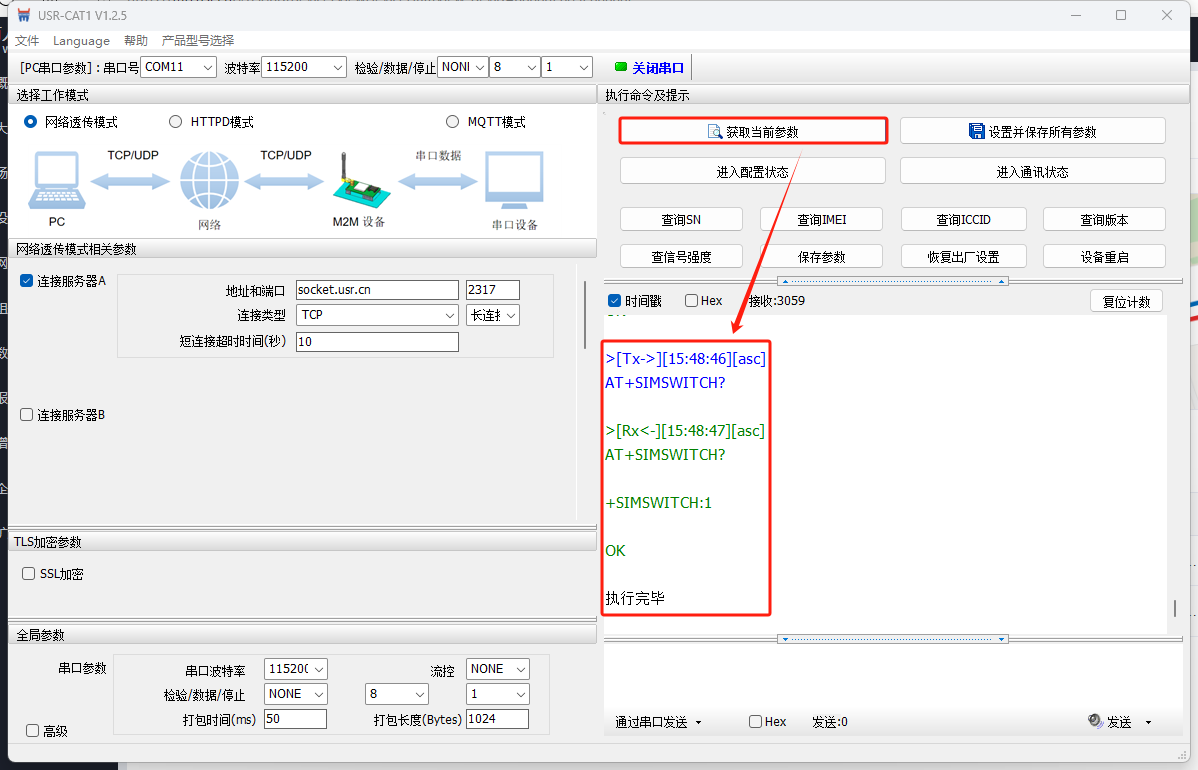Screen dimensions: 1198x770
Task: Click the socket.usr.cn address field
Action: (376, 290)
